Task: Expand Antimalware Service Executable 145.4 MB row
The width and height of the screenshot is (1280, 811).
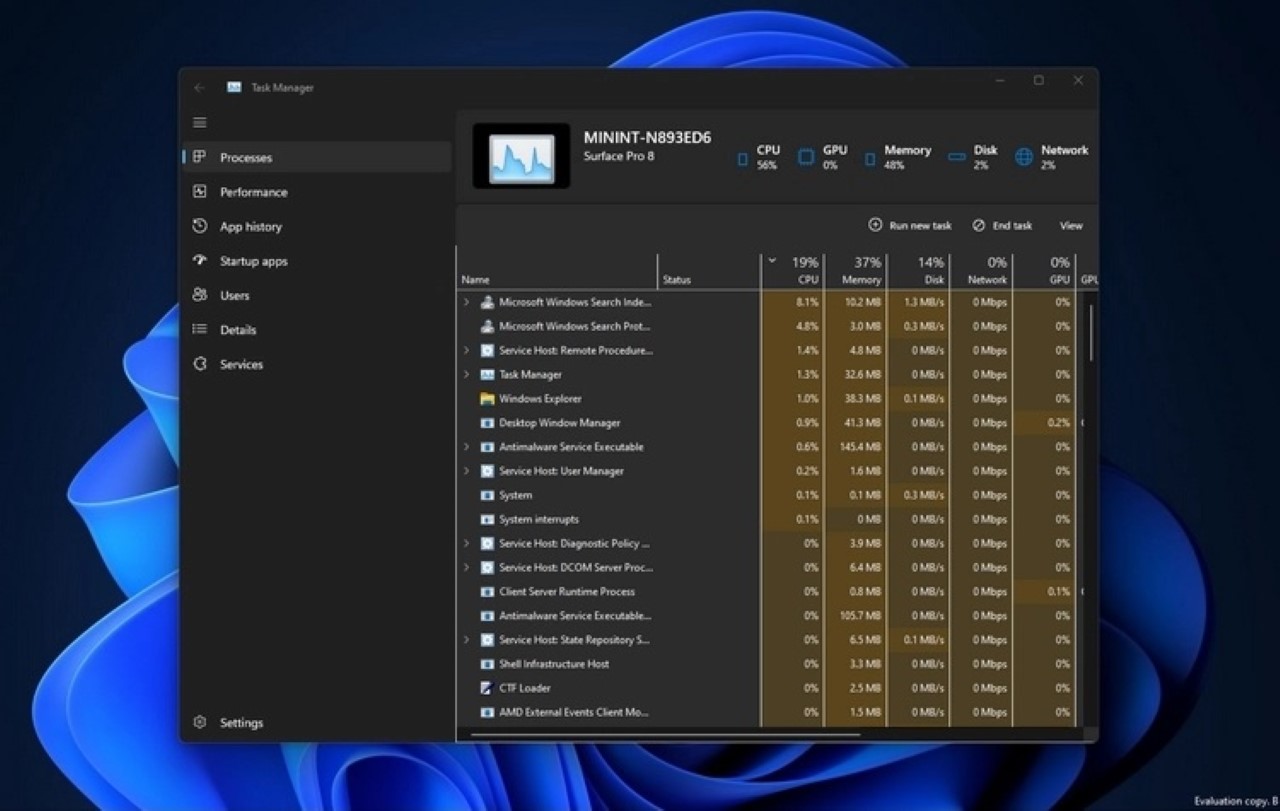Action: click(466, 447)
